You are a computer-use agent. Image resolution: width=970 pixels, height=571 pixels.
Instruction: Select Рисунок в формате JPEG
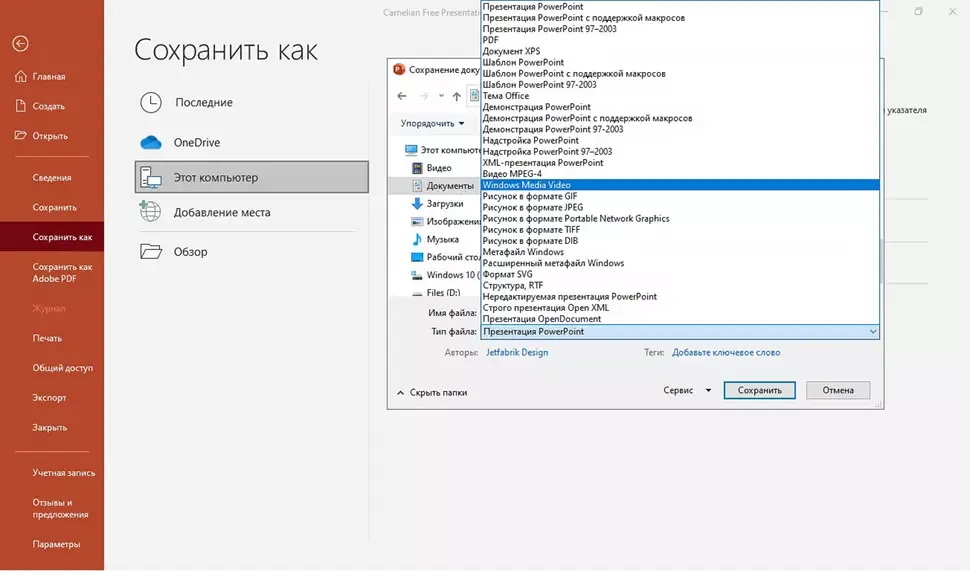(x=680, y=207)
